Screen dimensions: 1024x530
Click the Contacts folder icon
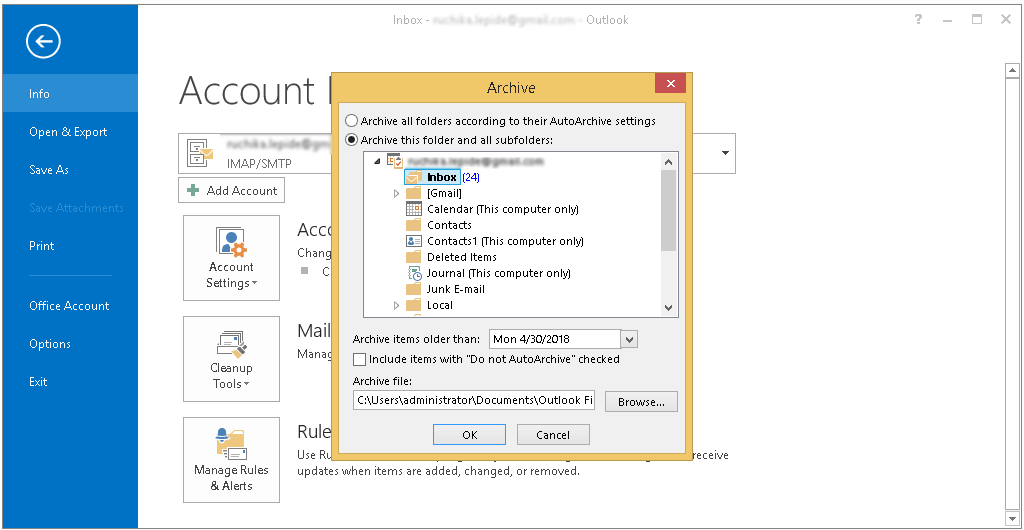413,225
